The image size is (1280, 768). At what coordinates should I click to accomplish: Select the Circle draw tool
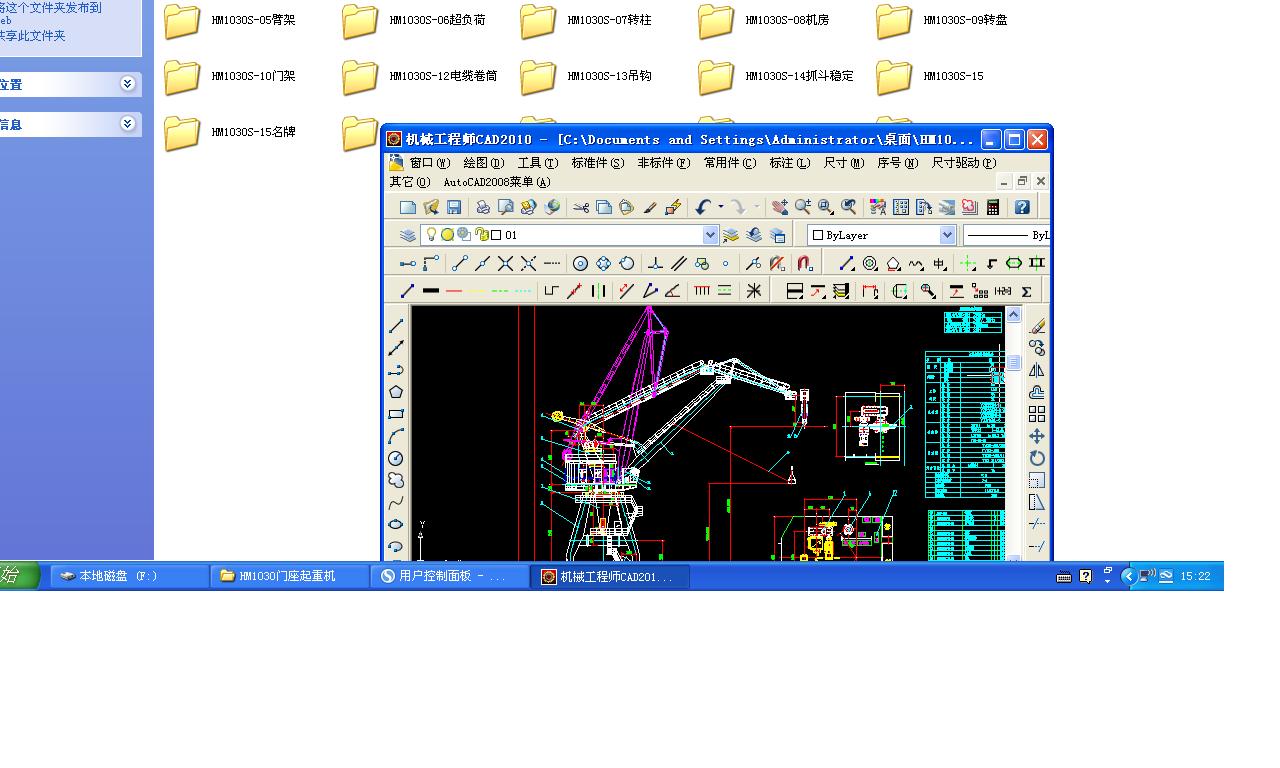click(x=396, y=458)
